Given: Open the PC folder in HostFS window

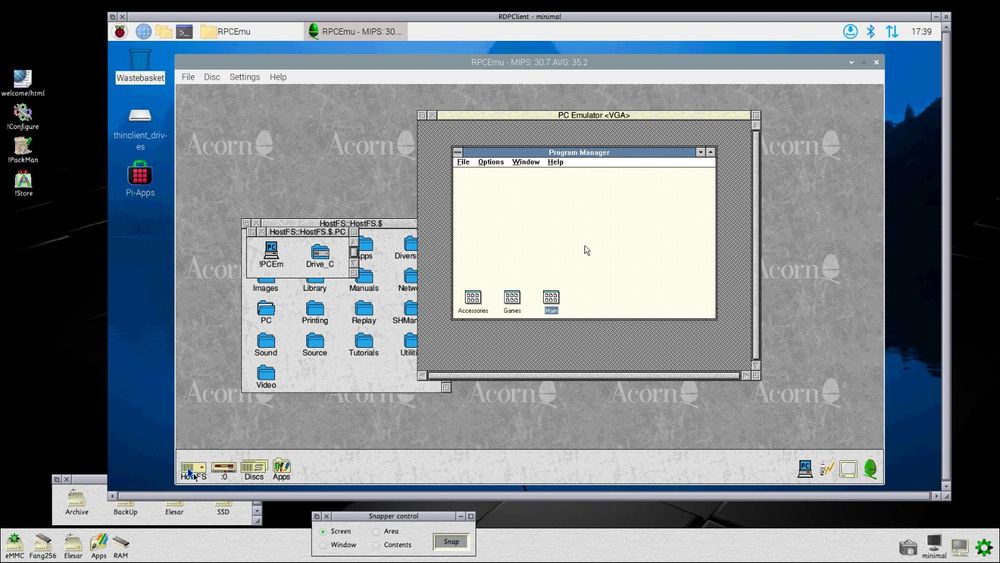Looking at the screenshot, I should (x=266, y=312).
